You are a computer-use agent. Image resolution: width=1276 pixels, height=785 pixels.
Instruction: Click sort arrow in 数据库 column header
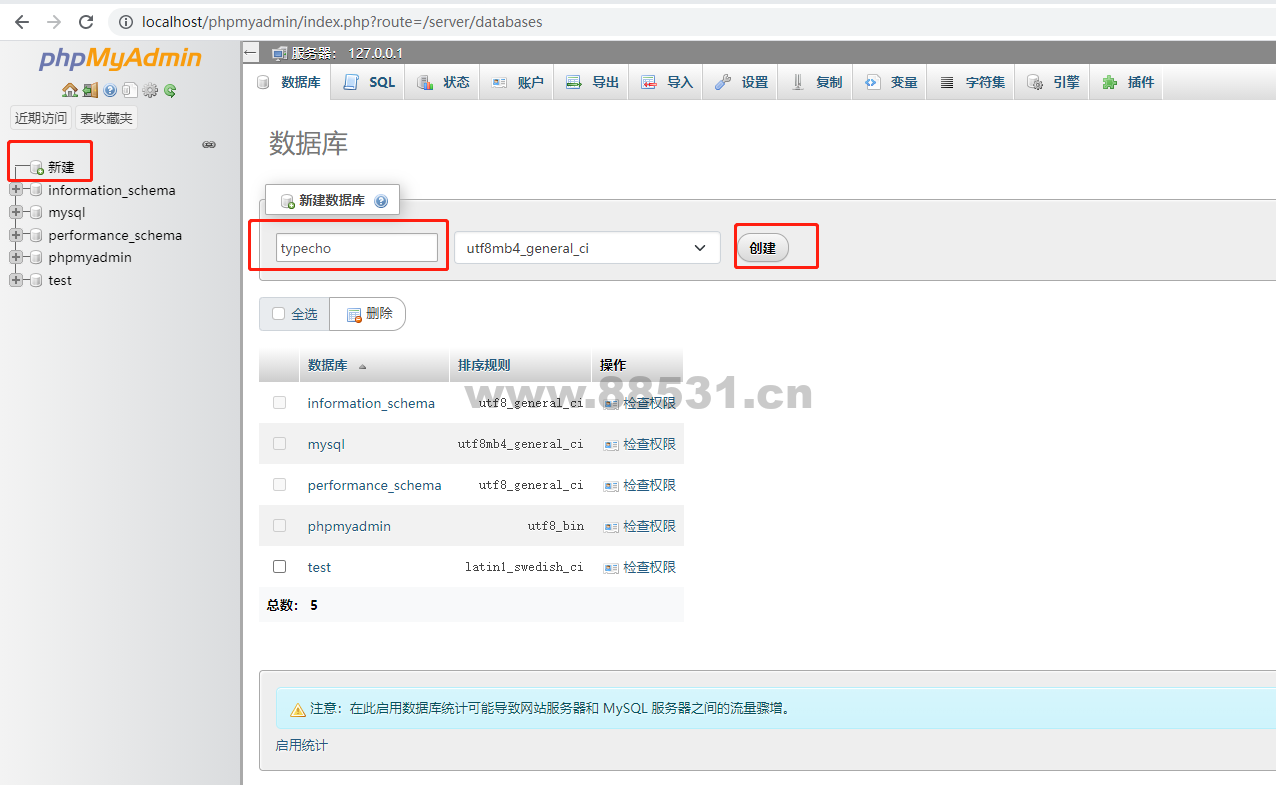coord(362,367)
